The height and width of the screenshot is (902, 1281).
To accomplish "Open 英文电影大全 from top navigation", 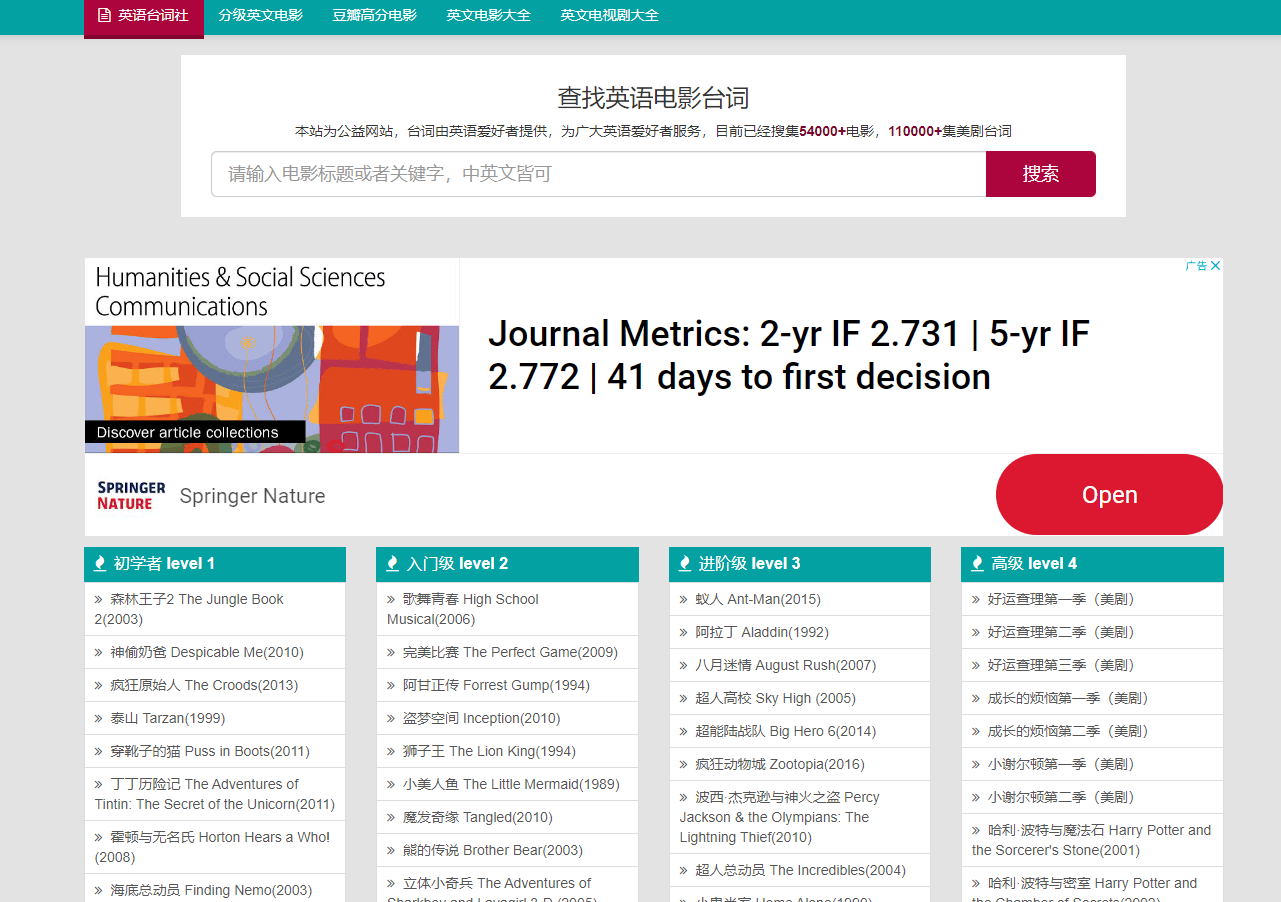I will pos(488,16).
